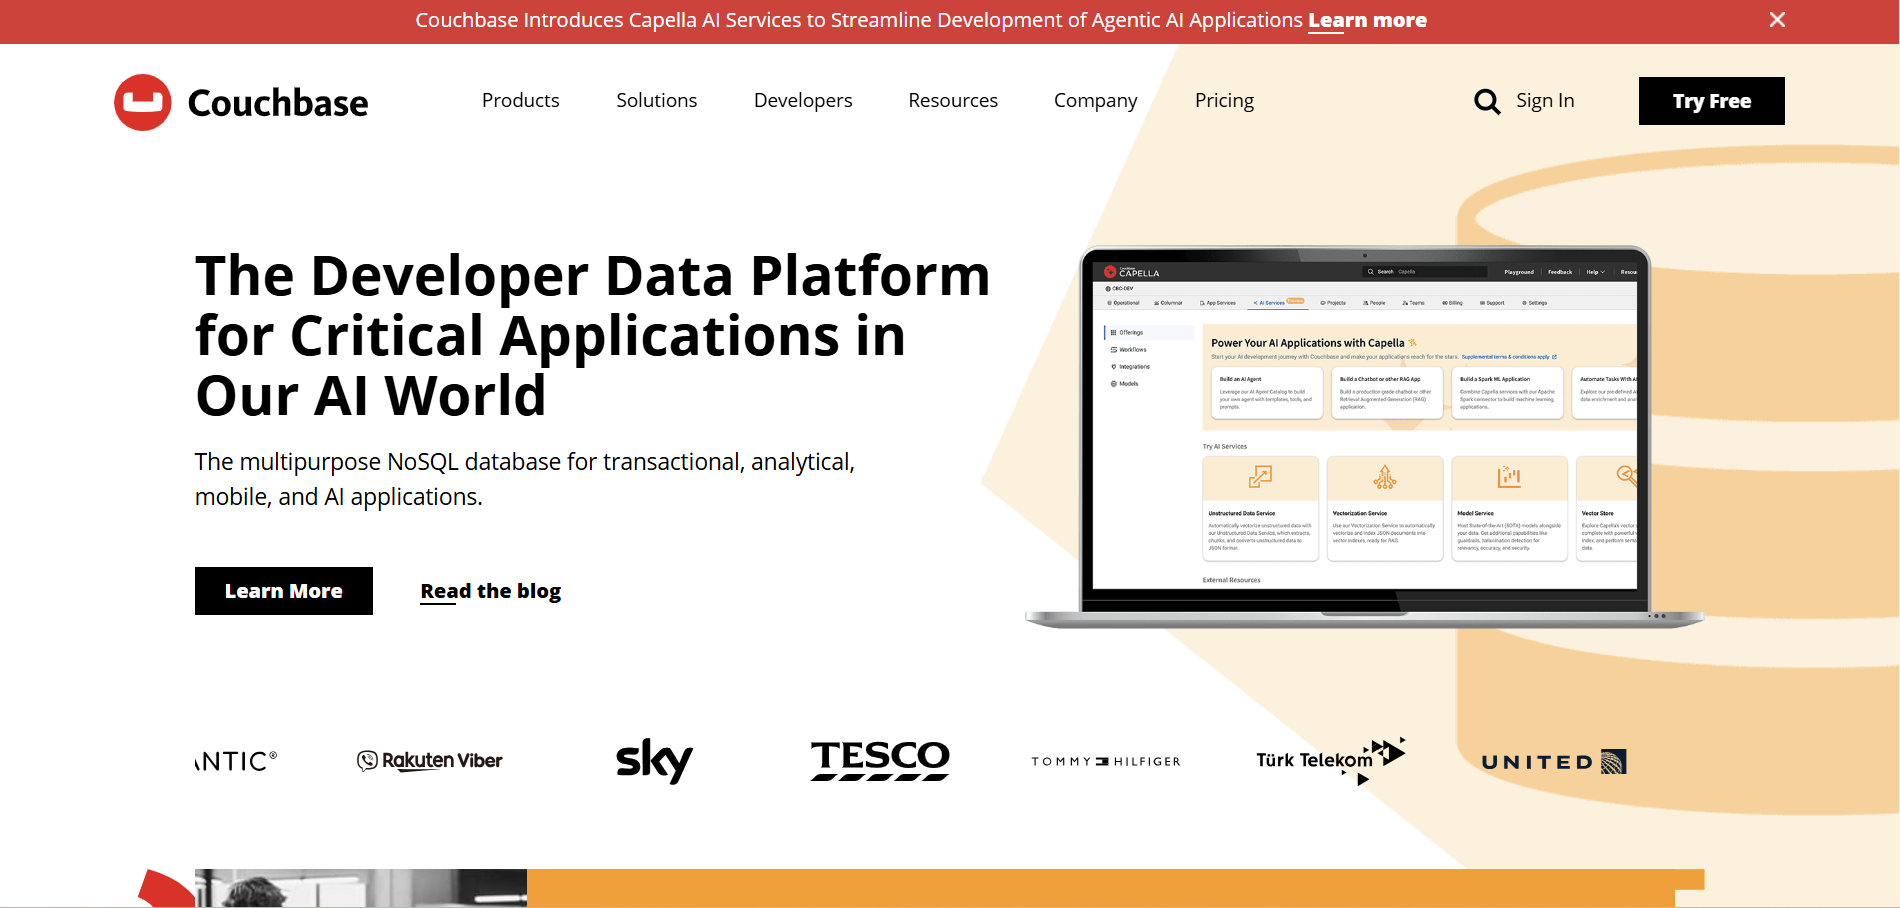This screenshot has height=908, width=1900.
Task: Click the Learn More hero button
Action: (284, 591)
